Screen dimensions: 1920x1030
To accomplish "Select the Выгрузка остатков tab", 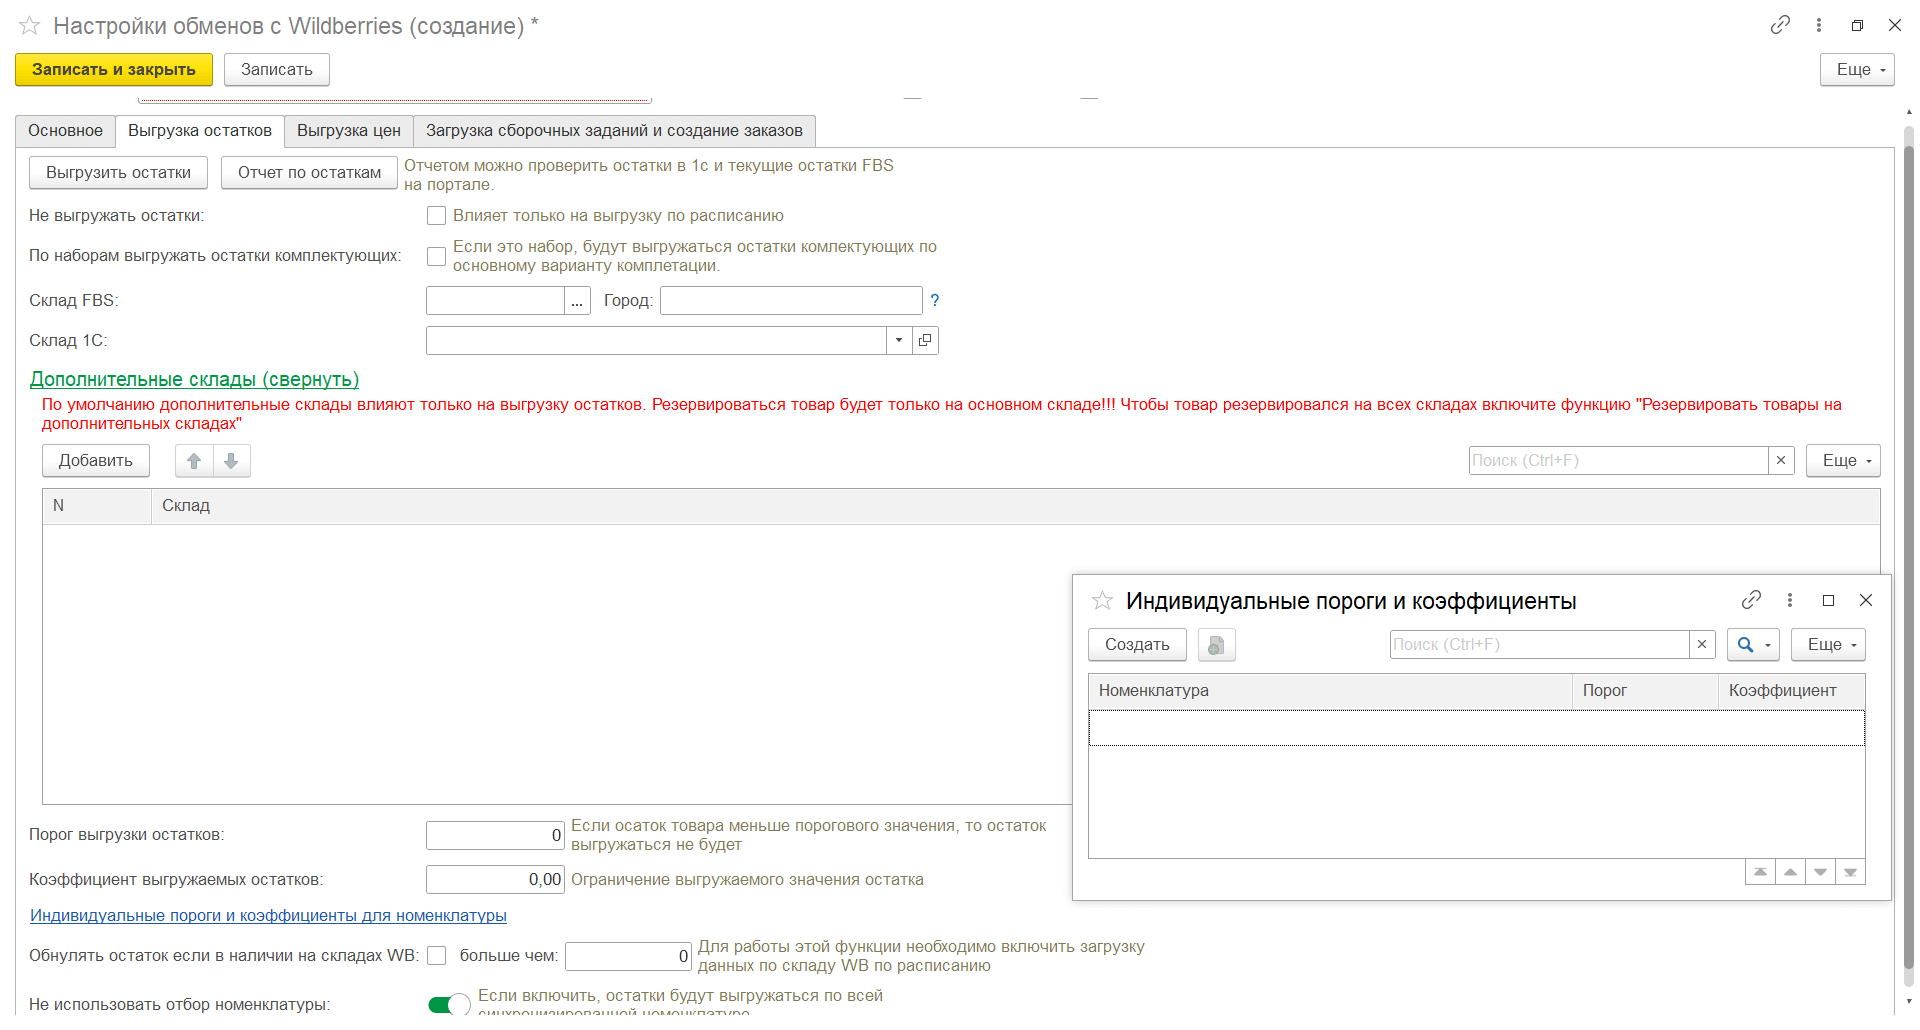I will tap(200, 131).
